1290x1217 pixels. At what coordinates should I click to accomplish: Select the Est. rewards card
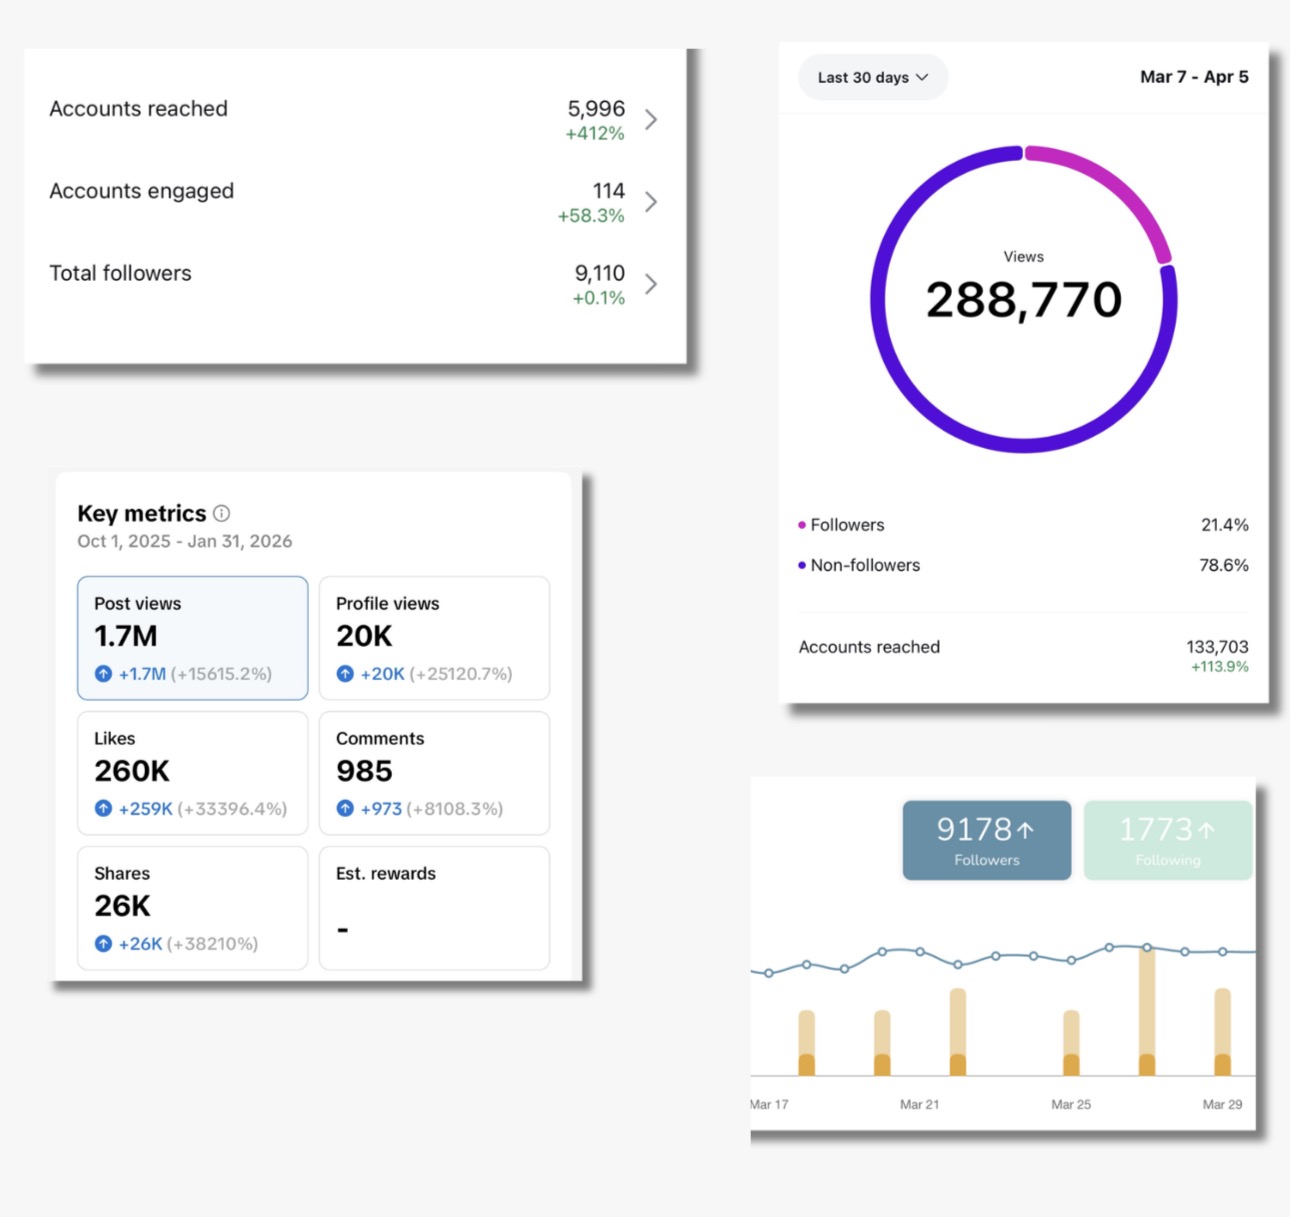coord(434,908)
